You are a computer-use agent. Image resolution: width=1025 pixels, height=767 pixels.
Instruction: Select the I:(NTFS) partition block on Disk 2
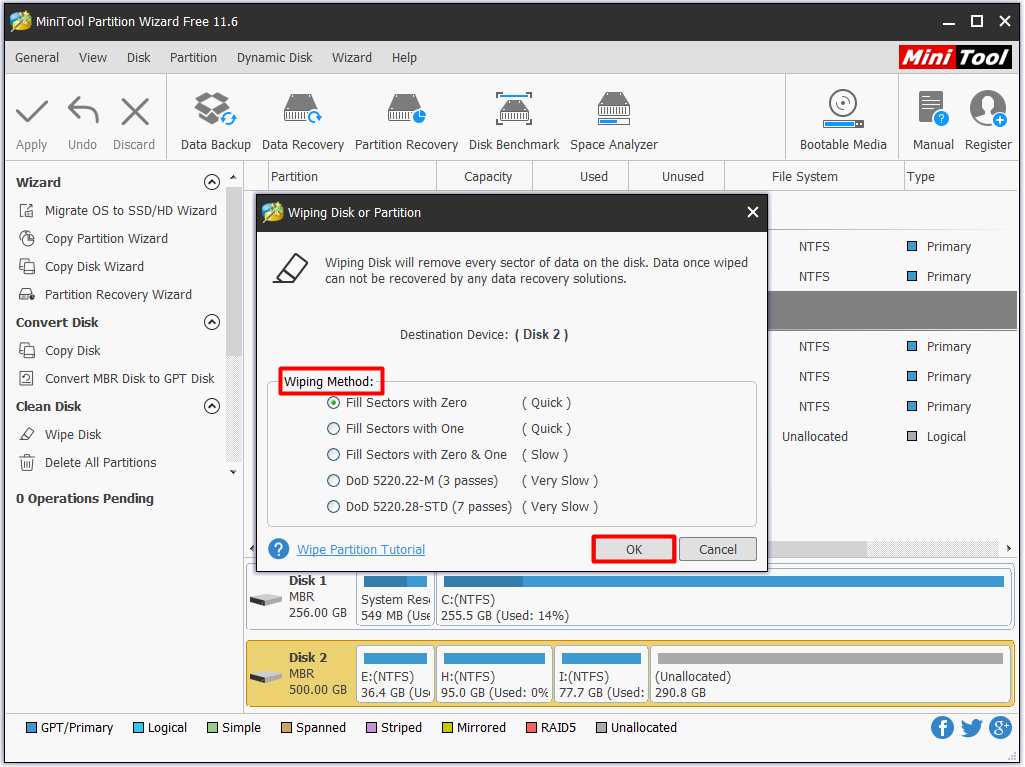[601, 675]
